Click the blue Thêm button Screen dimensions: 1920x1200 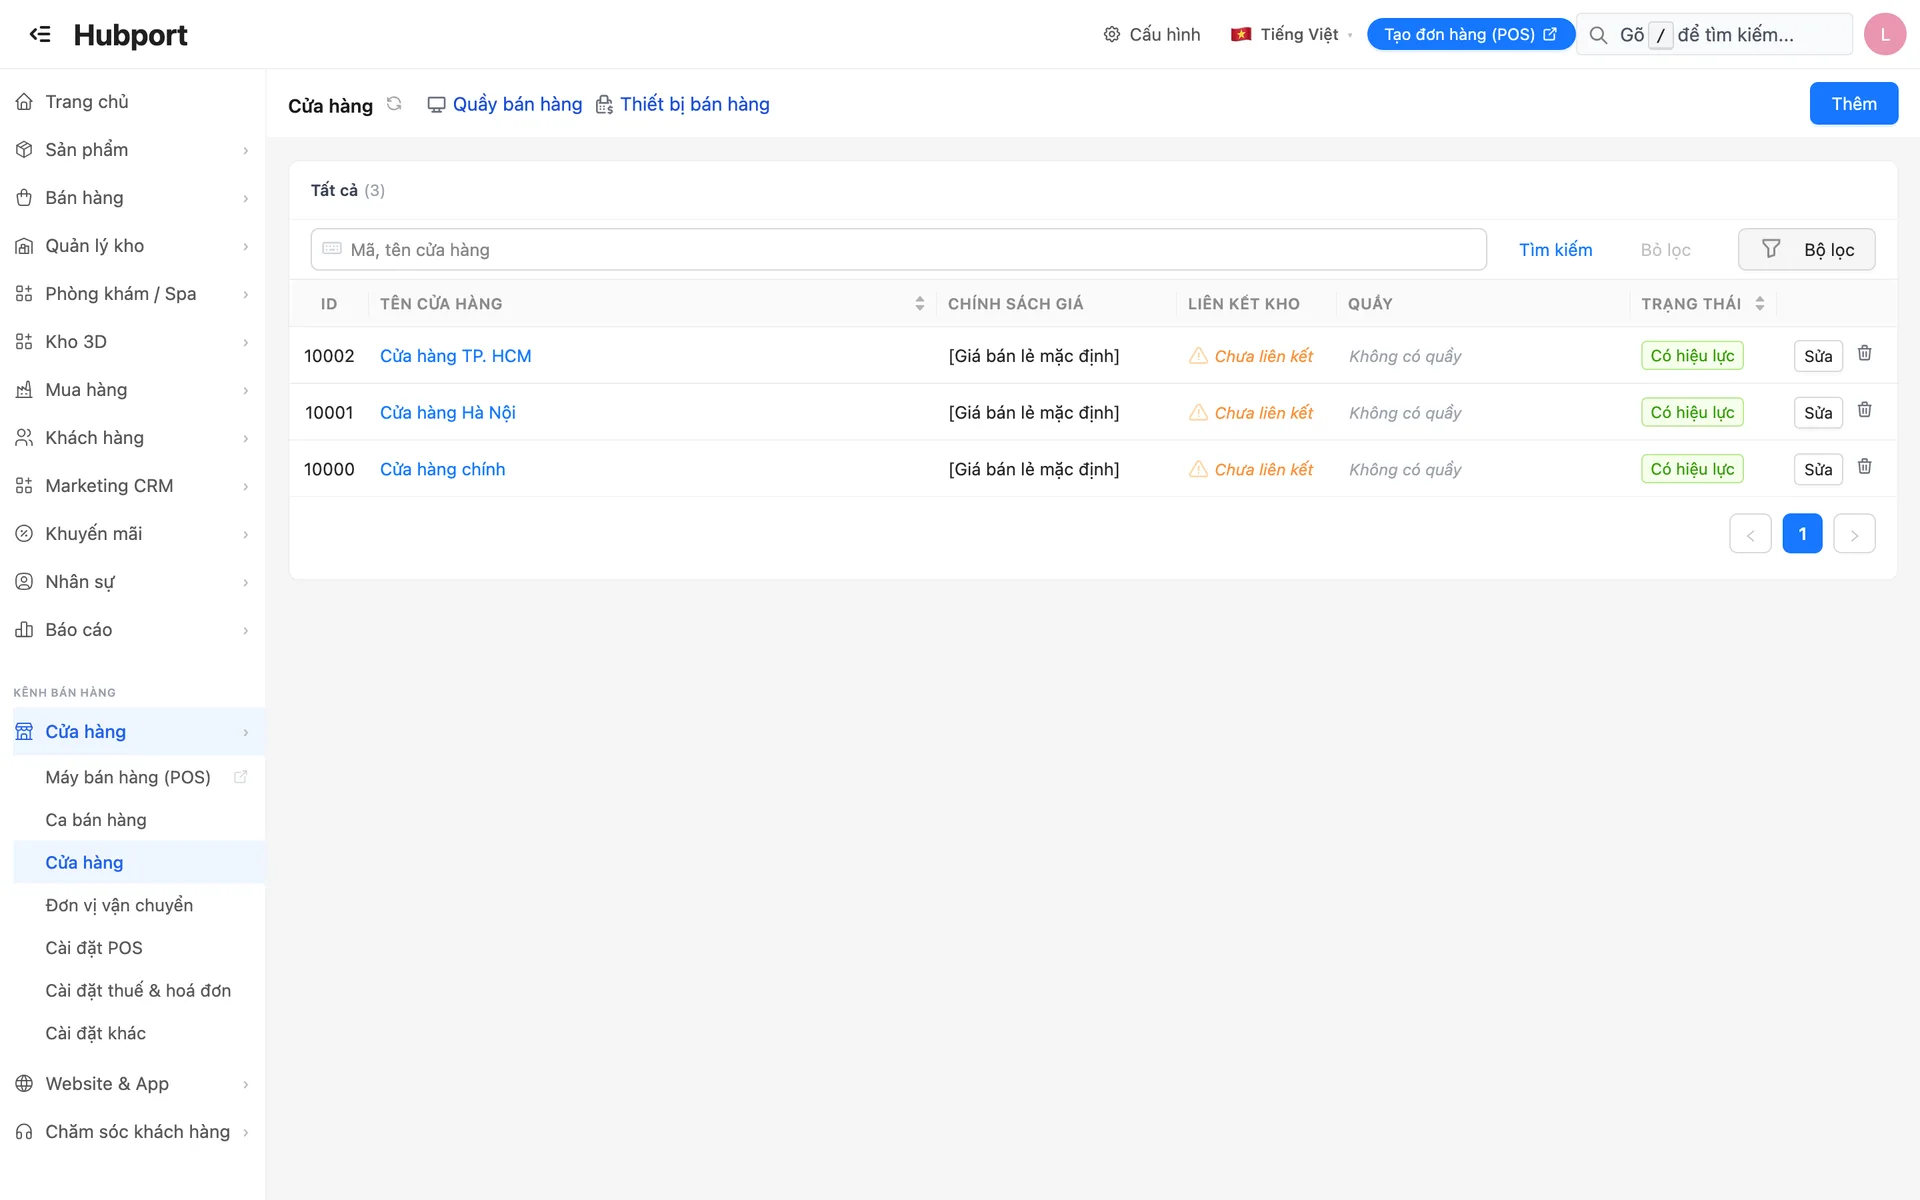click(x=1853, y=104)
